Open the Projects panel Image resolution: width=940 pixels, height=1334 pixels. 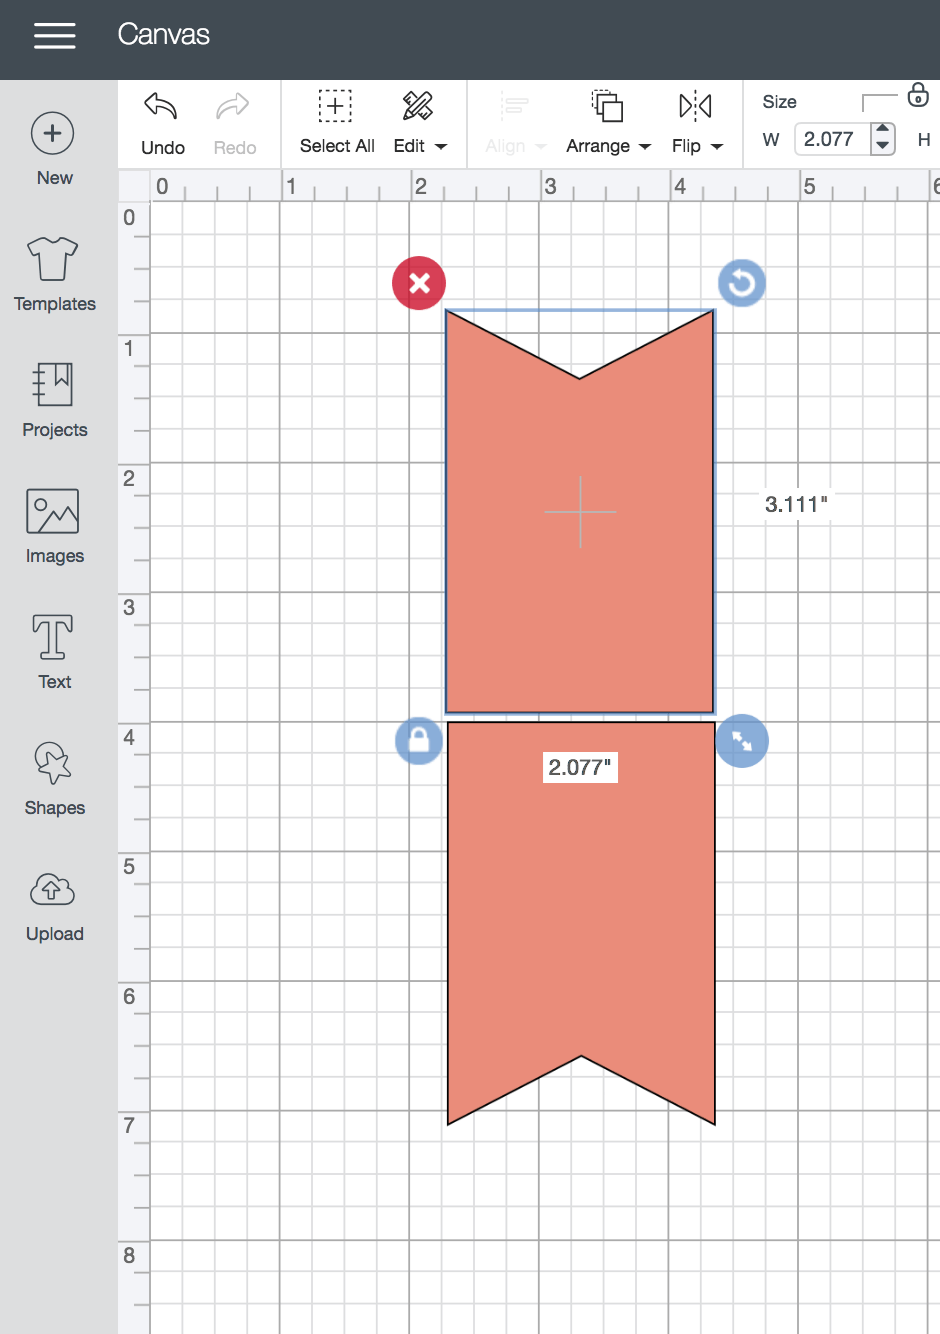coord(54,400)
